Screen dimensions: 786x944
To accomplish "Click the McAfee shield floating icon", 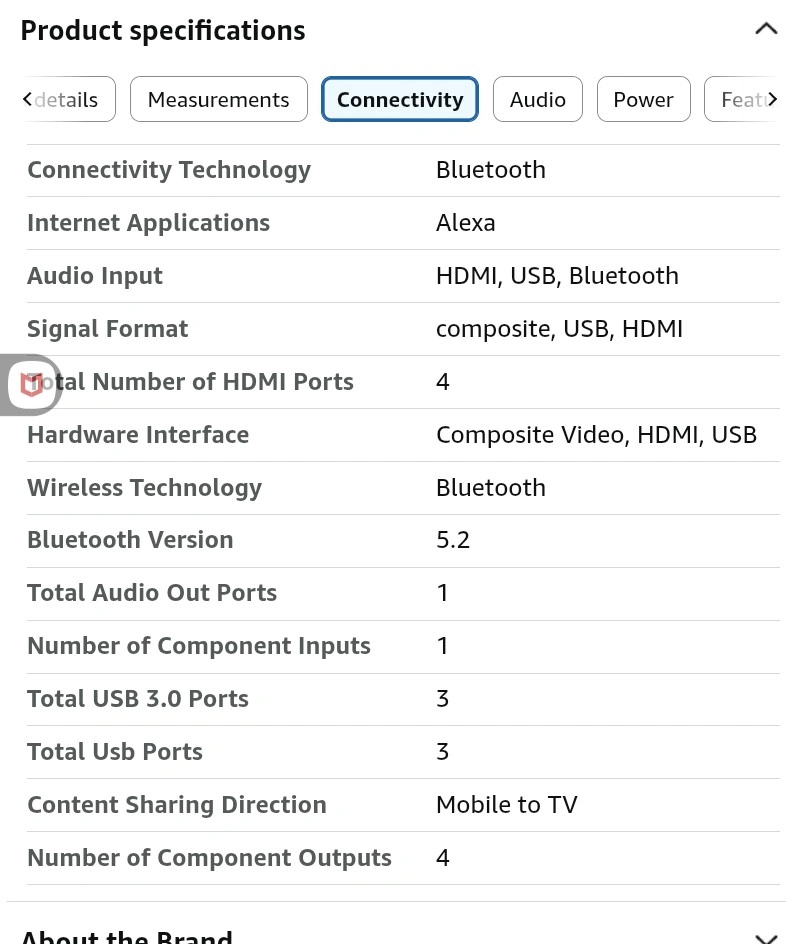I will pyautogui.click(x=31, y=384).
